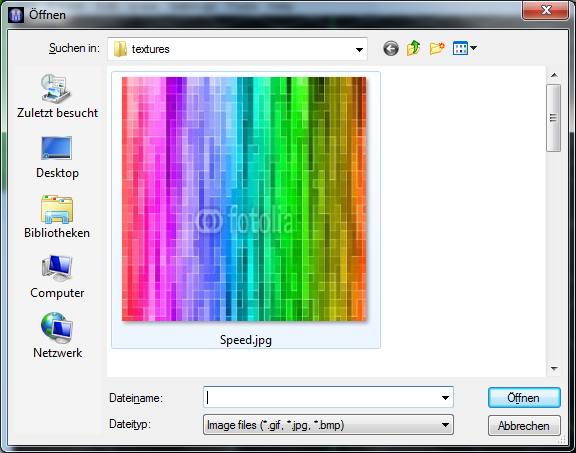This screenshot has width=576, height=453.
Task: Open the view menu icon
Action: coord(460,48)
